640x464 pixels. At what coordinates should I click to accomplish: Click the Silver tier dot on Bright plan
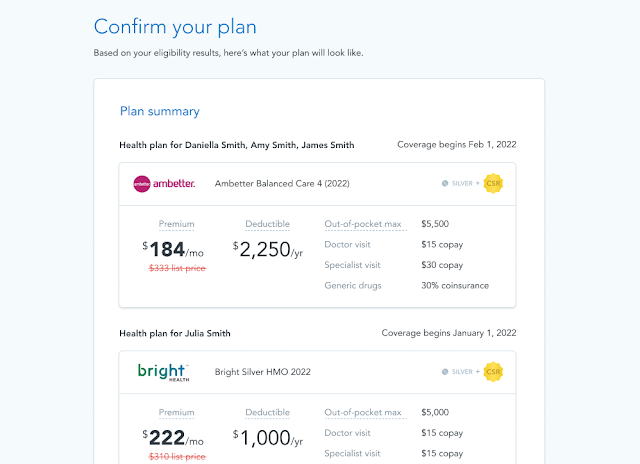[445, 372]
